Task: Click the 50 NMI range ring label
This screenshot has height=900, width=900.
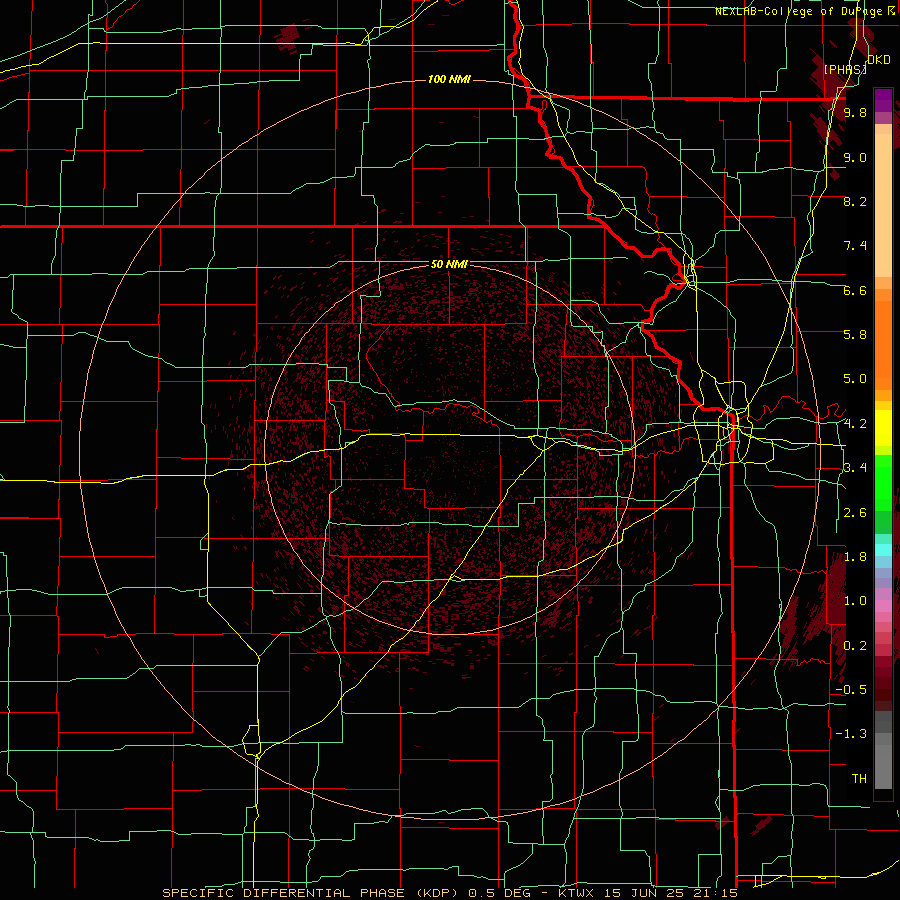Action: (449, 265)
